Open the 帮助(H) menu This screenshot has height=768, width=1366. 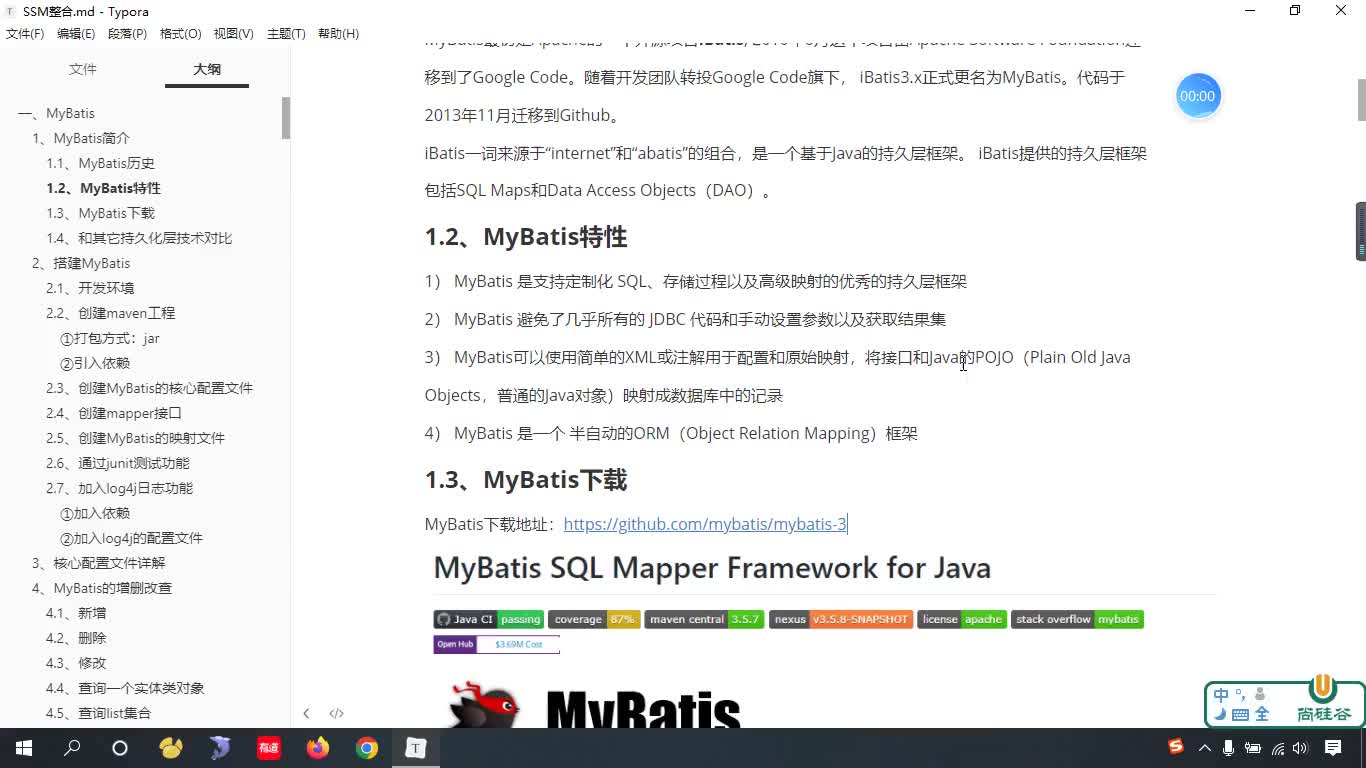click(338, 33)
